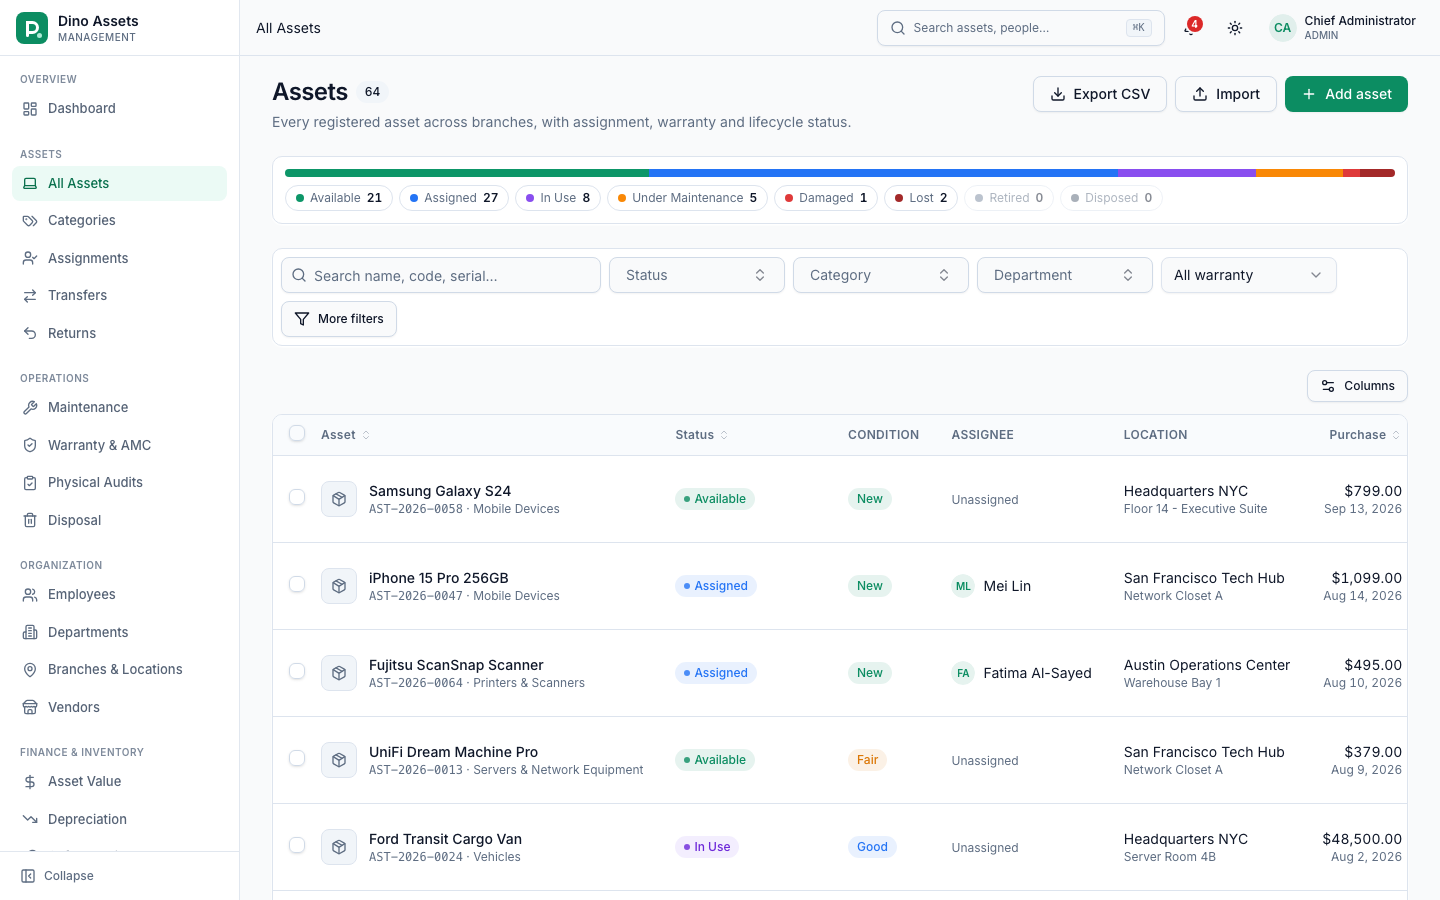This screenshot has height=900, width=1440.
Task: Focus the Search name, code, serial field
Action: [441, 275]
